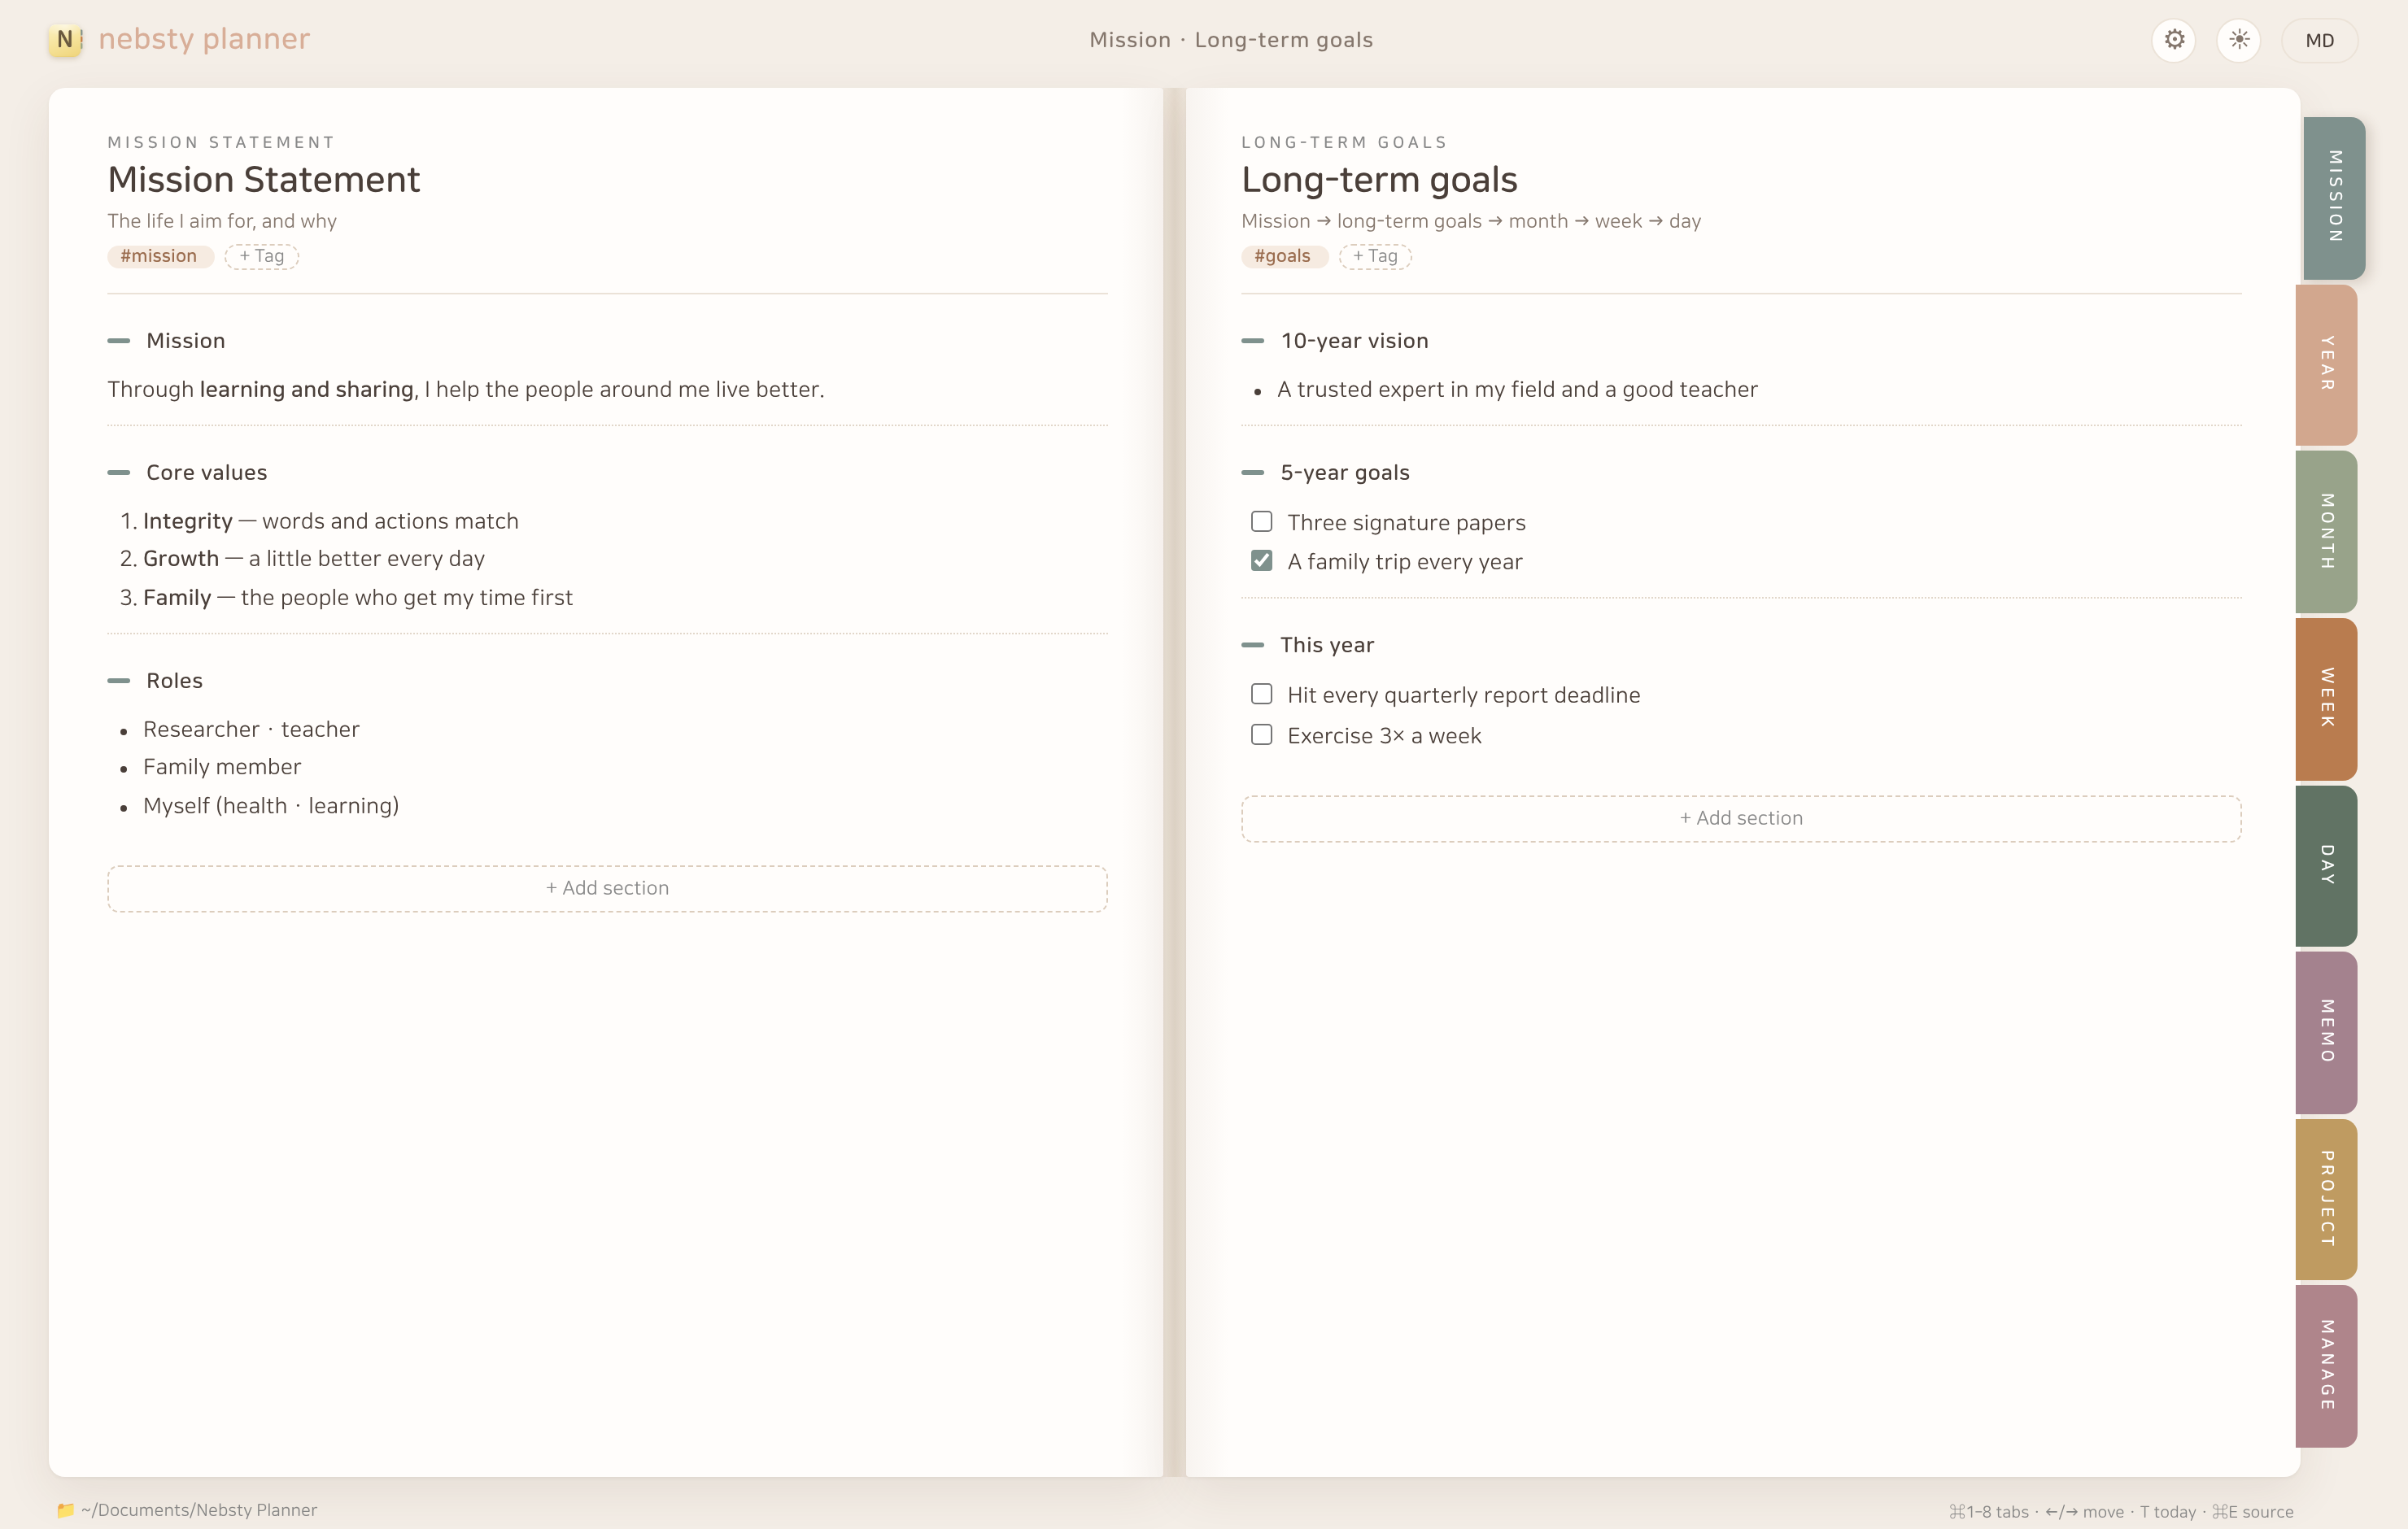Click the ~/Documents/Nebsty Planner path
The width and height of the screenshot is (2408, 1529).
[x=199, y=1510]
